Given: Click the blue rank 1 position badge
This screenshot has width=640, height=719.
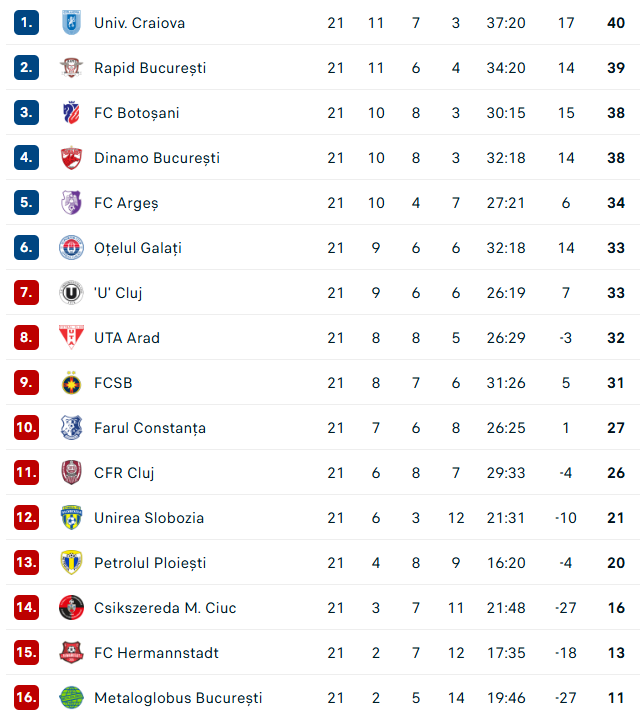Looking at the screenshot, I should coord(26,23).
